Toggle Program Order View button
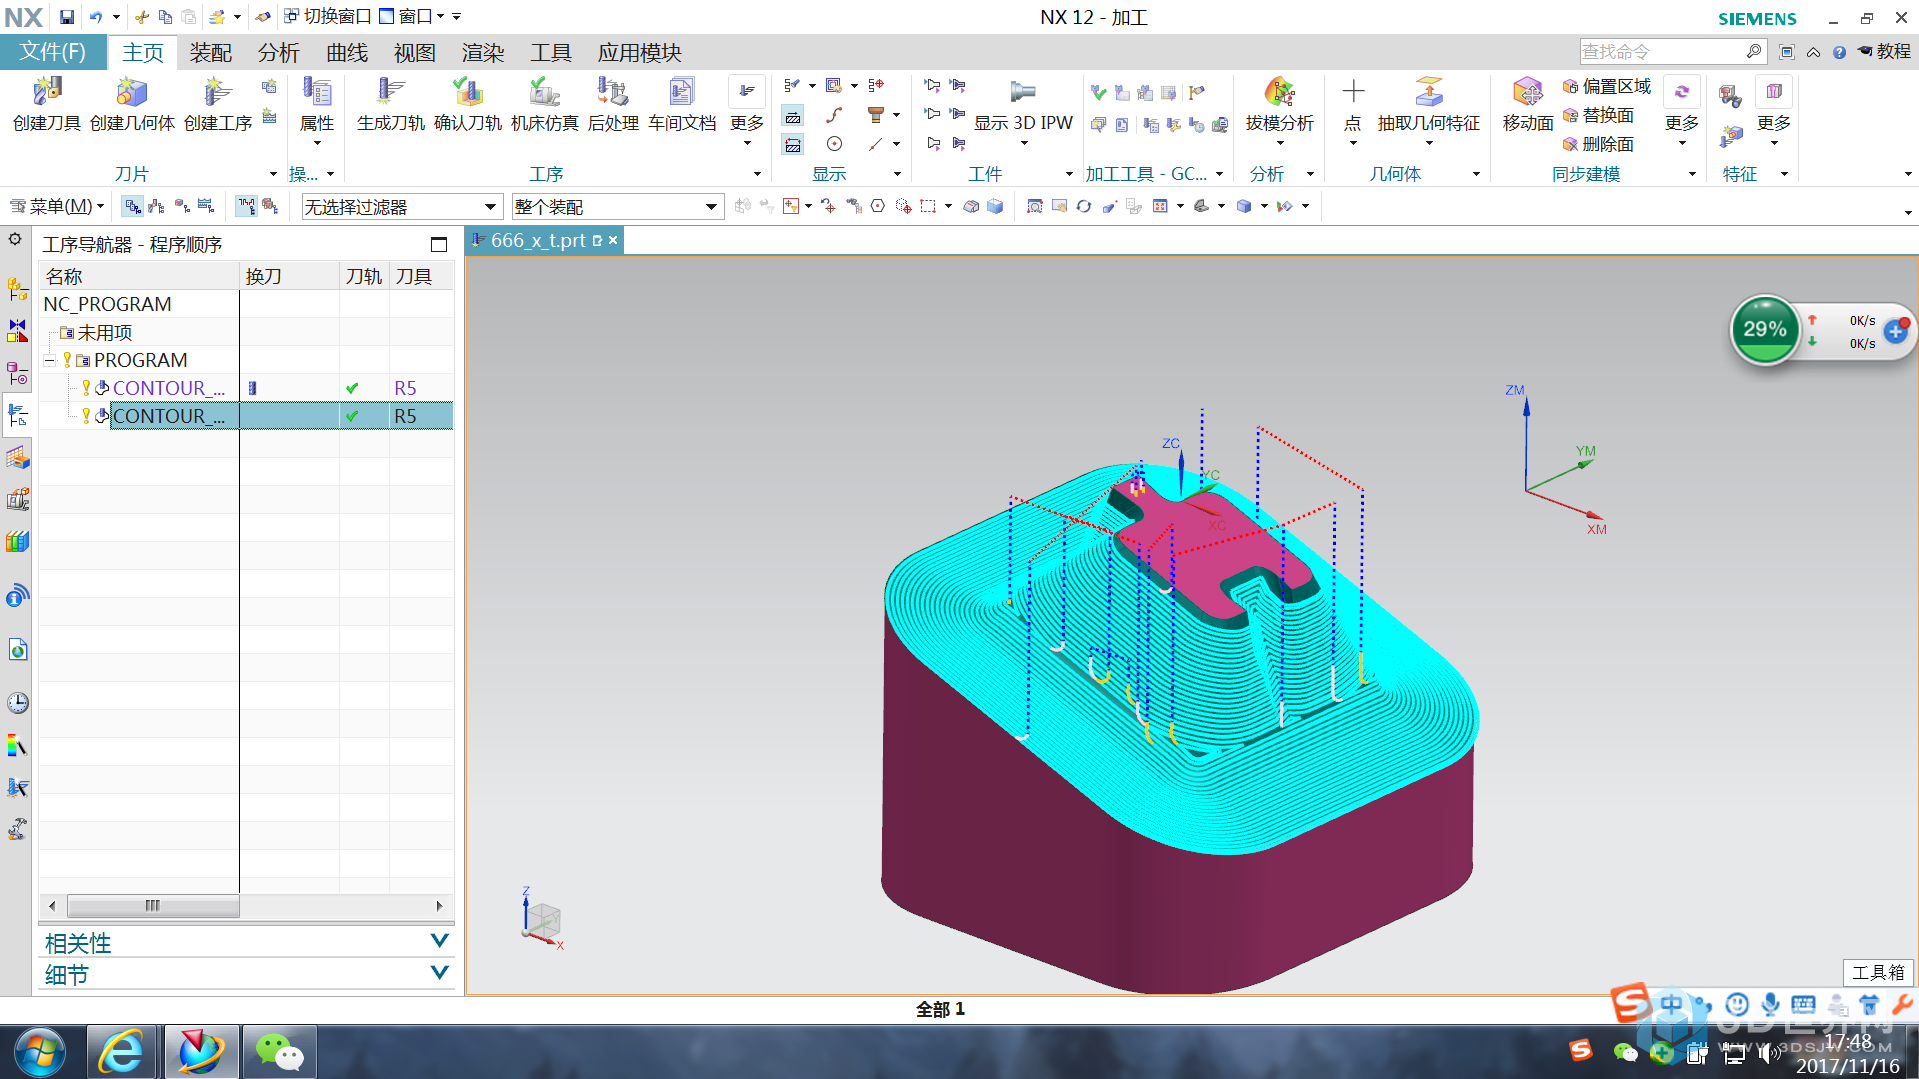The height and width of the screenshot is (1079, 1919). (x=132, y=206)
